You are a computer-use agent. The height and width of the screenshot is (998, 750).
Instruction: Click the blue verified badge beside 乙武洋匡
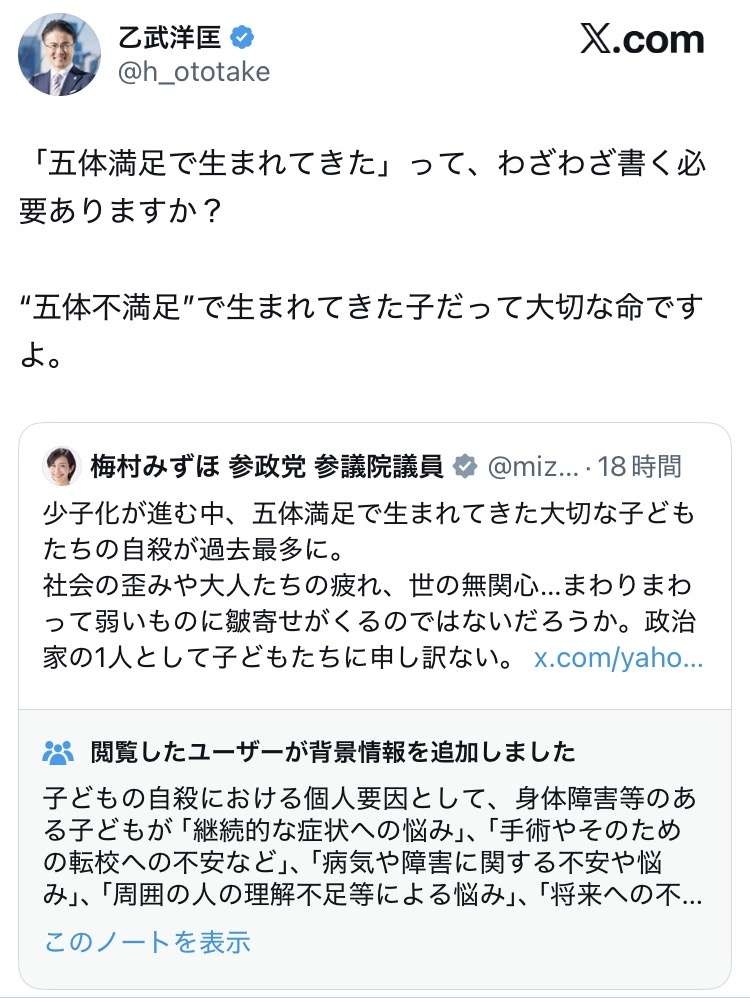(x=242, y=38)
